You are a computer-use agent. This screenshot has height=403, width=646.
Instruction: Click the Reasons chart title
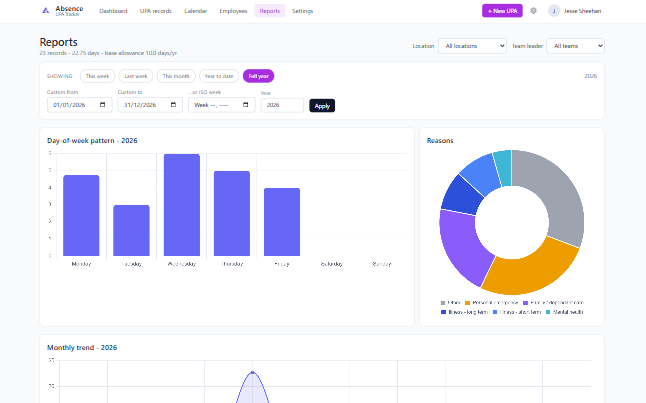pos(440,141)
